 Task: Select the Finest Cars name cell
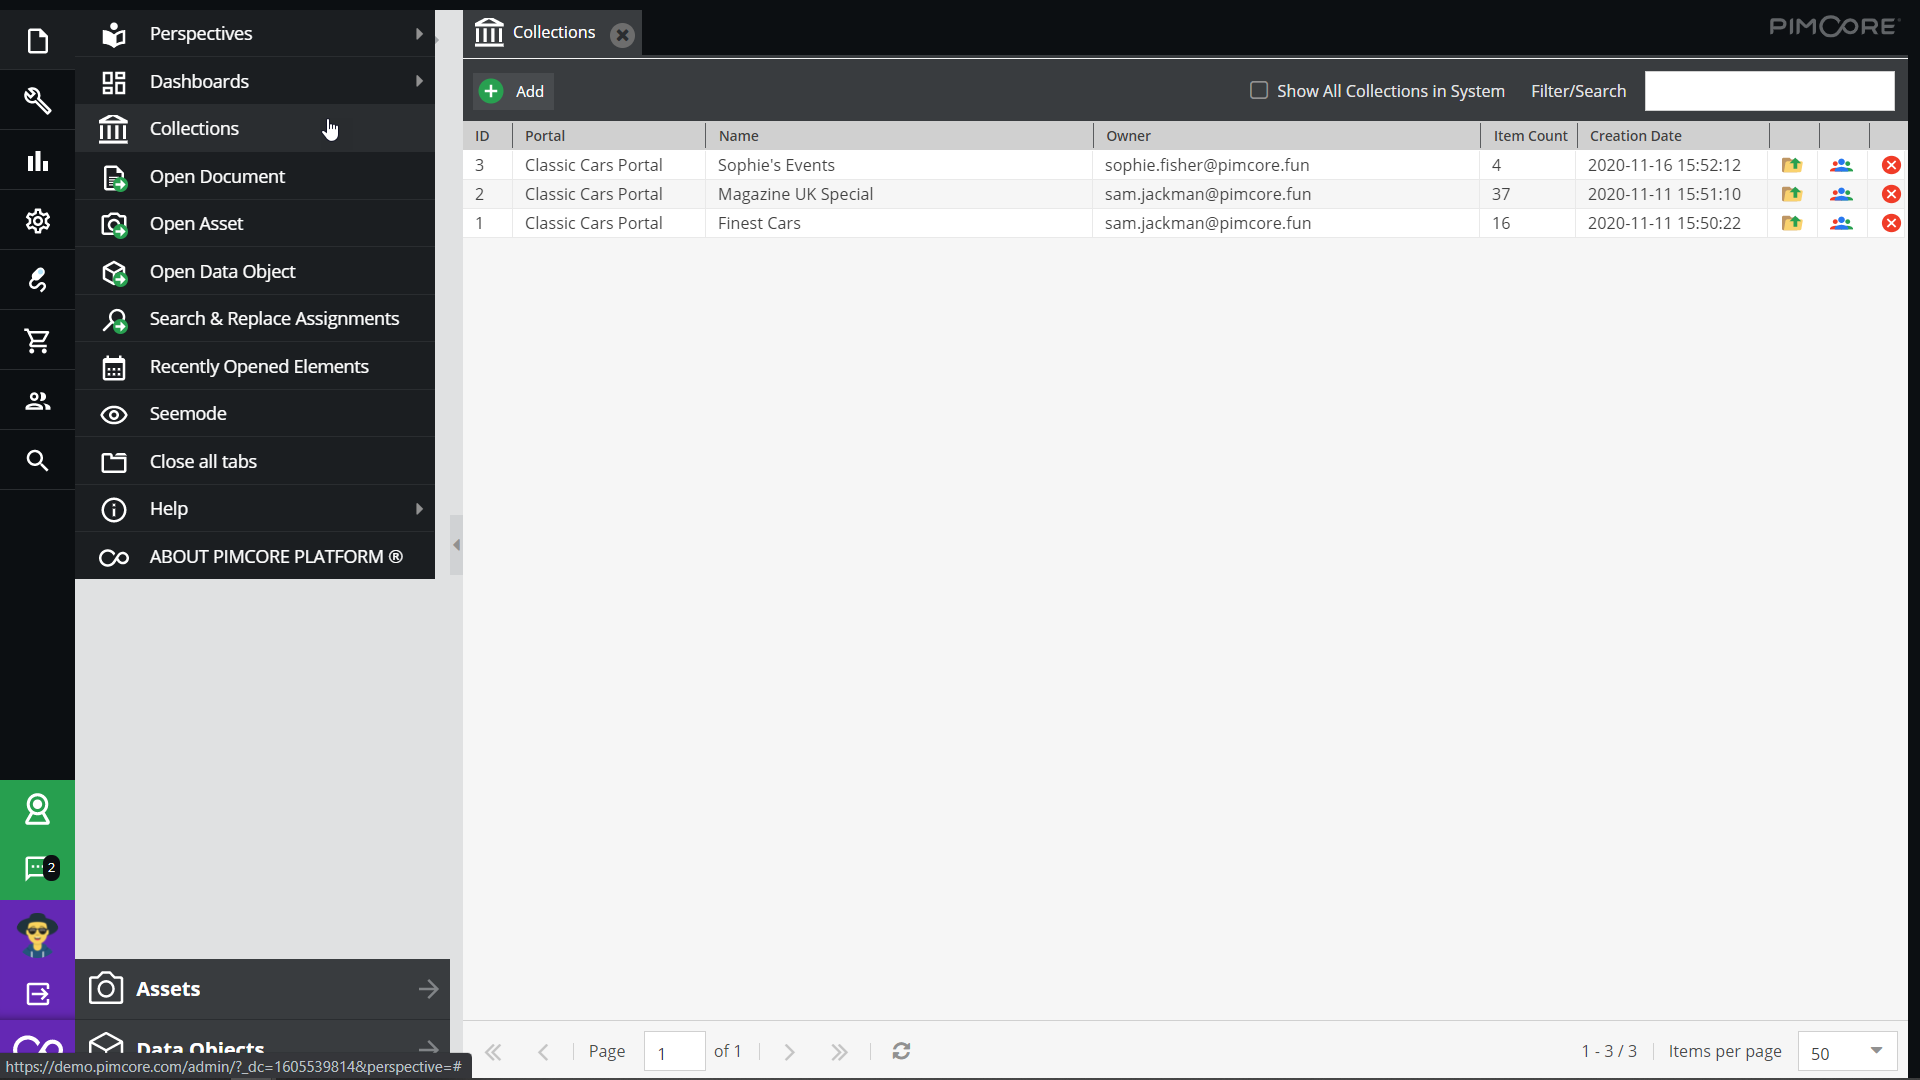click(899, 223)
